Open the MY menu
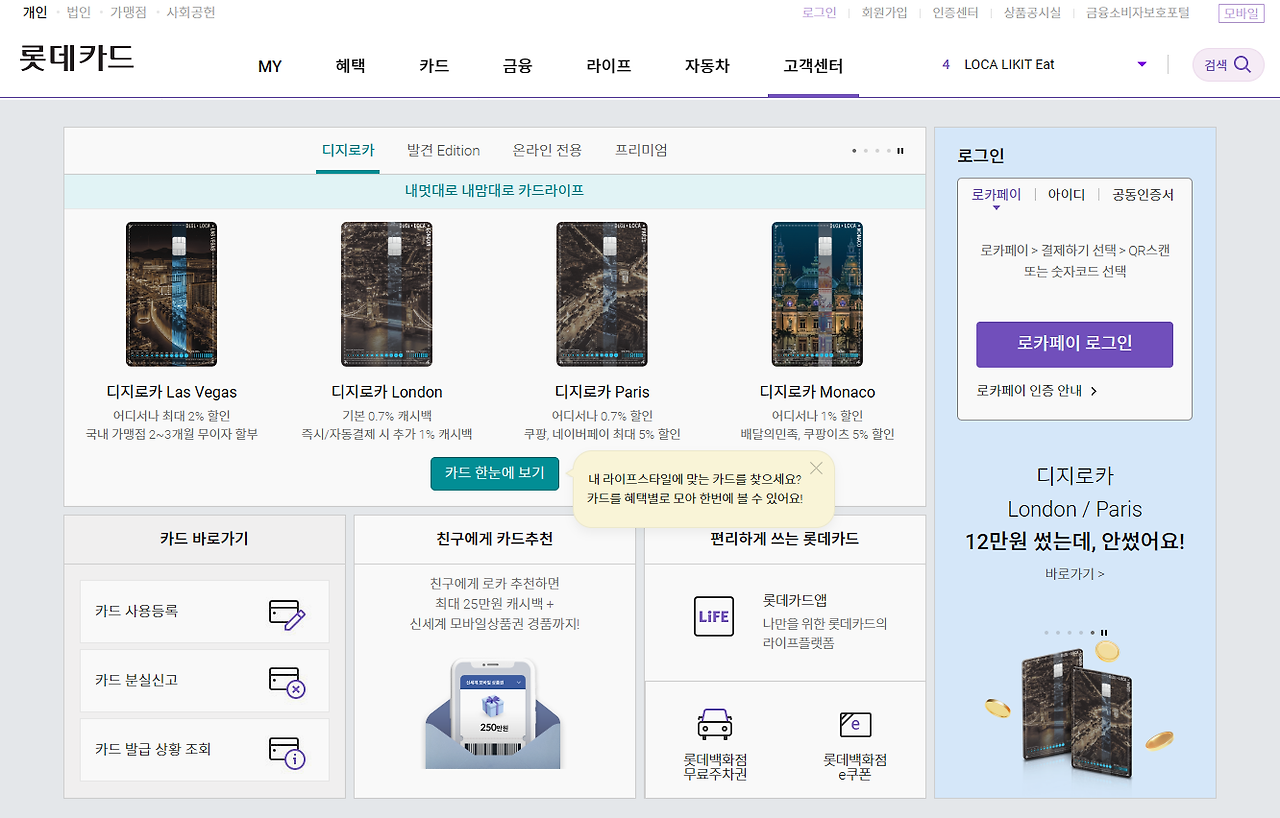 click(270, 66)
